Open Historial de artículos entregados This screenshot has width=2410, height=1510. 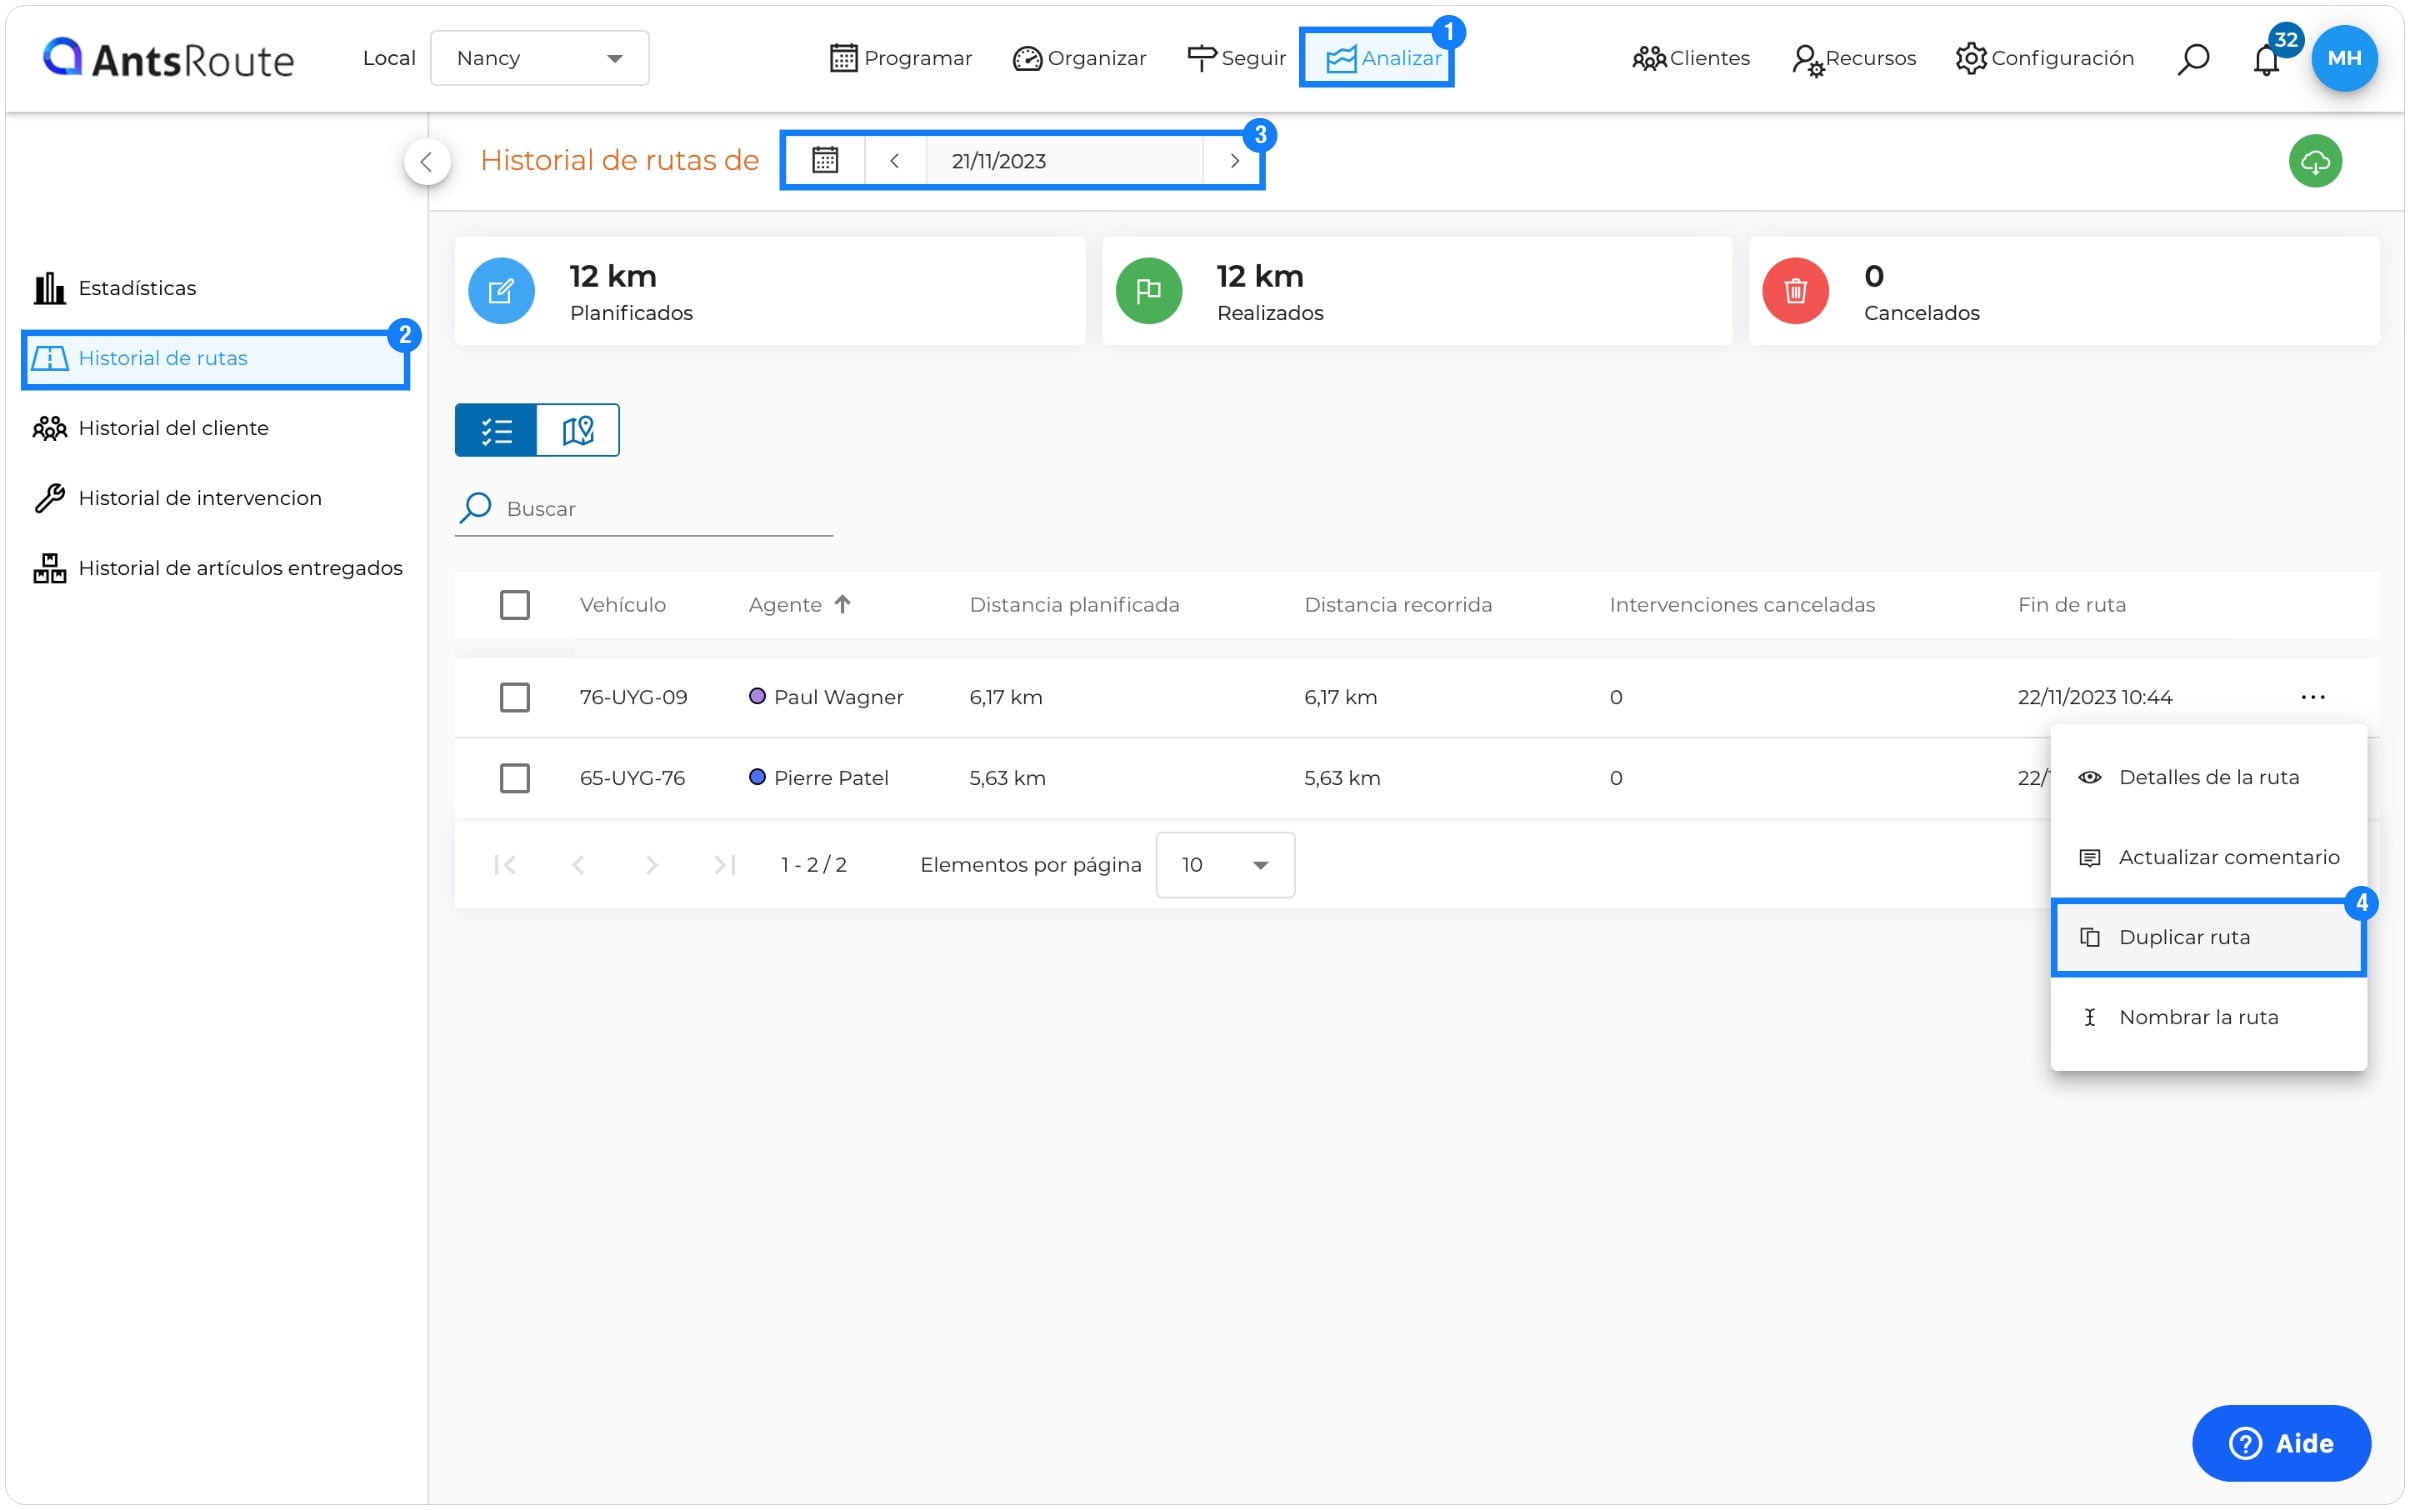point(218,568)
